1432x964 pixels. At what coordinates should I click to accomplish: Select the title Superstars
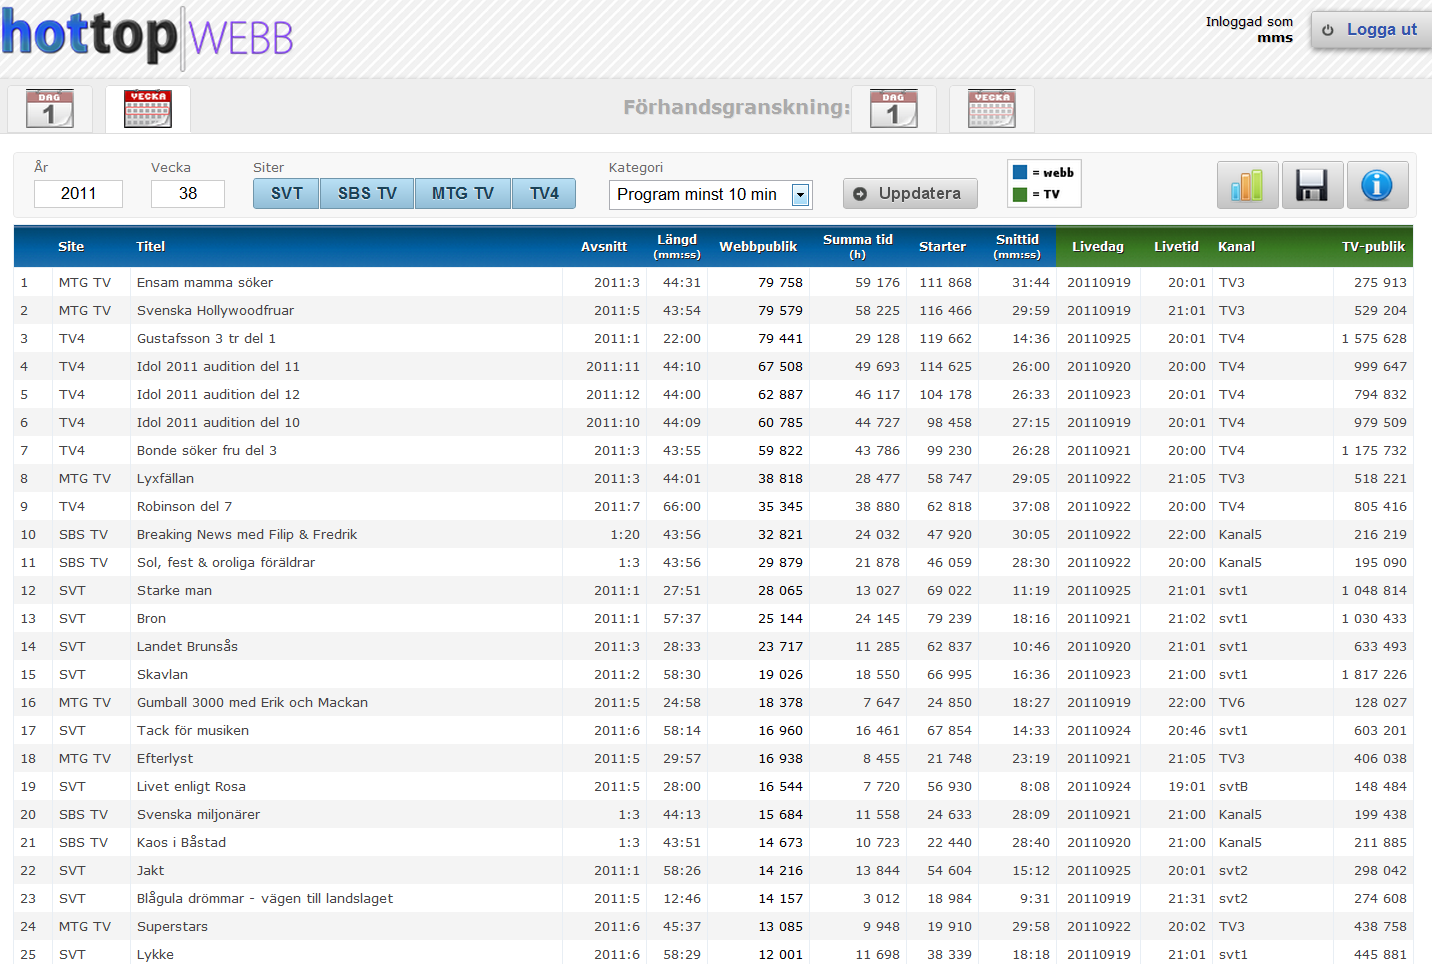tap(172, 926)
